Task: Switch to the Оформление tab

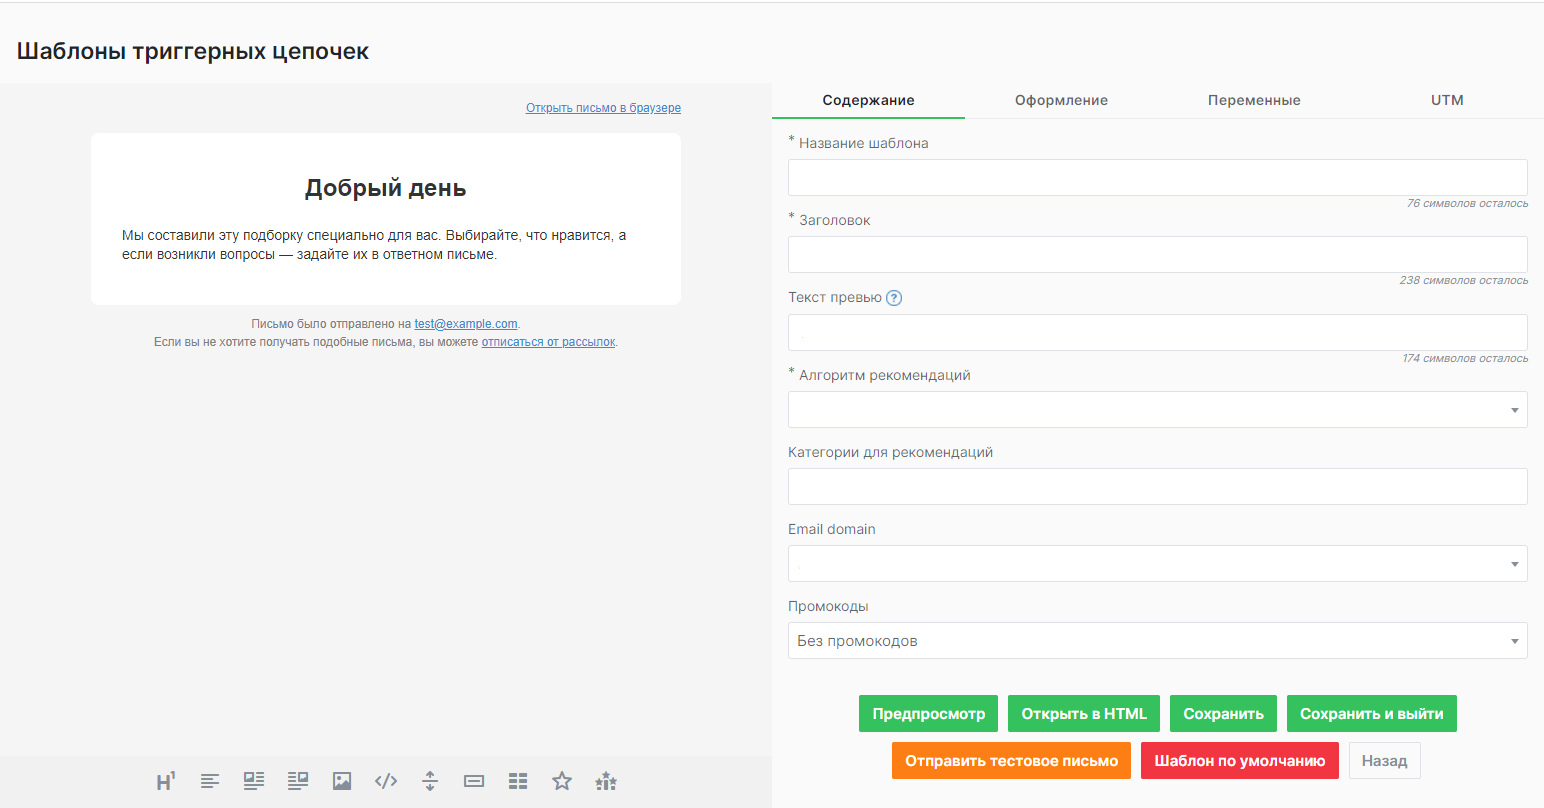Action: [1061, 100]
